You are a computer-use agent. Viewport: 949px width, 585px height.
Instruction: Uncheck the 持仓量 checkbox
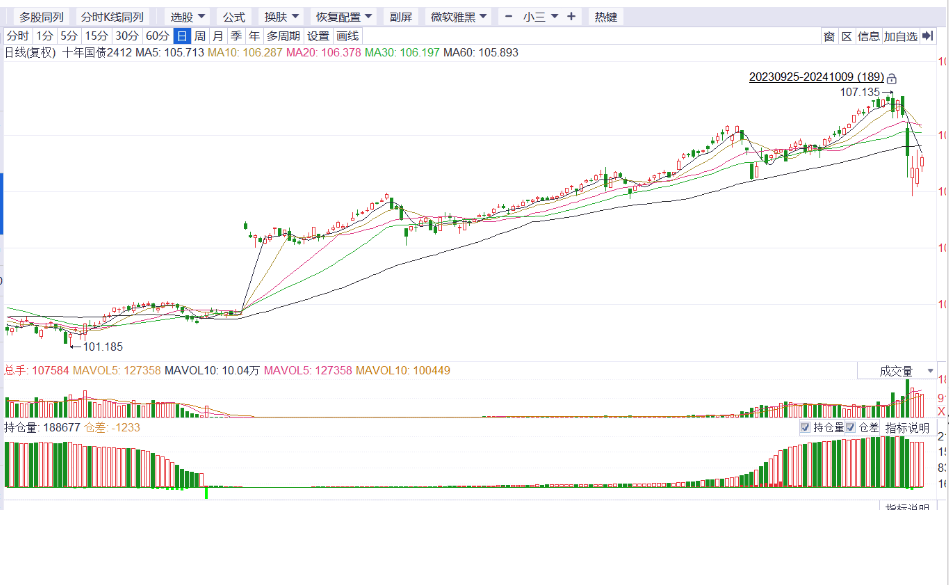pos(805,427)
